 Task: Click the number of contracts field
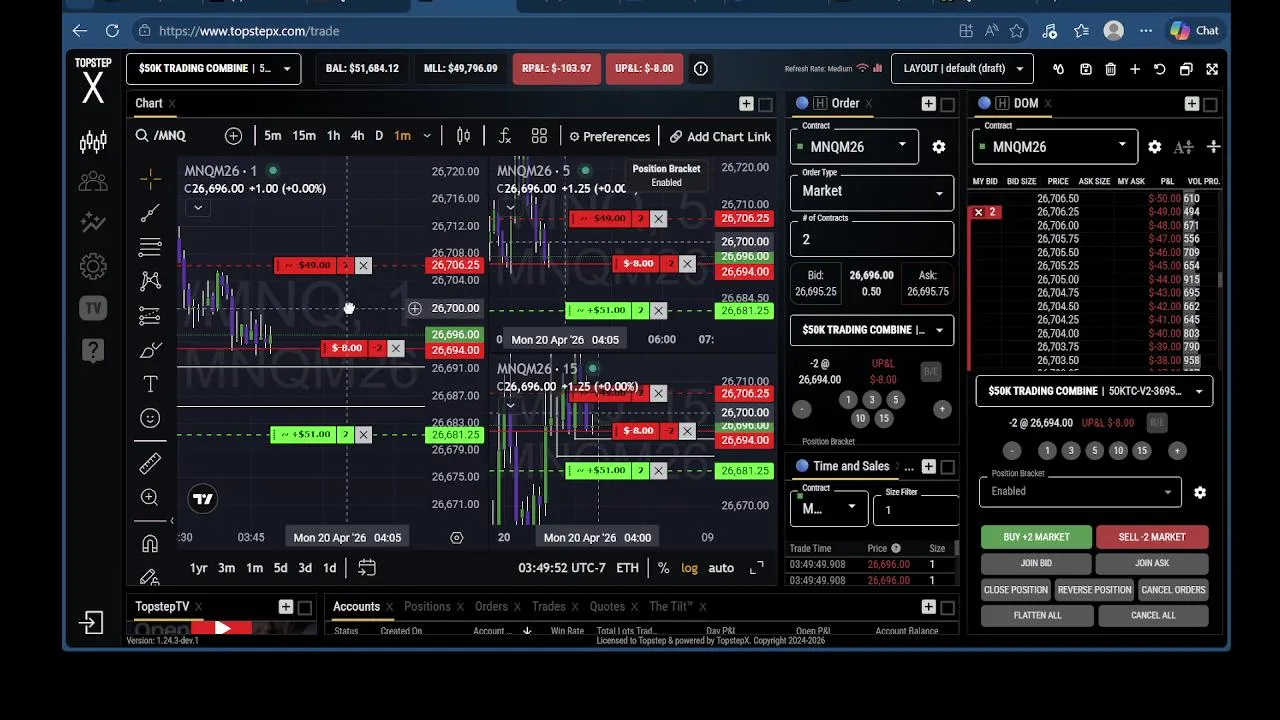(x=872, y=239)
